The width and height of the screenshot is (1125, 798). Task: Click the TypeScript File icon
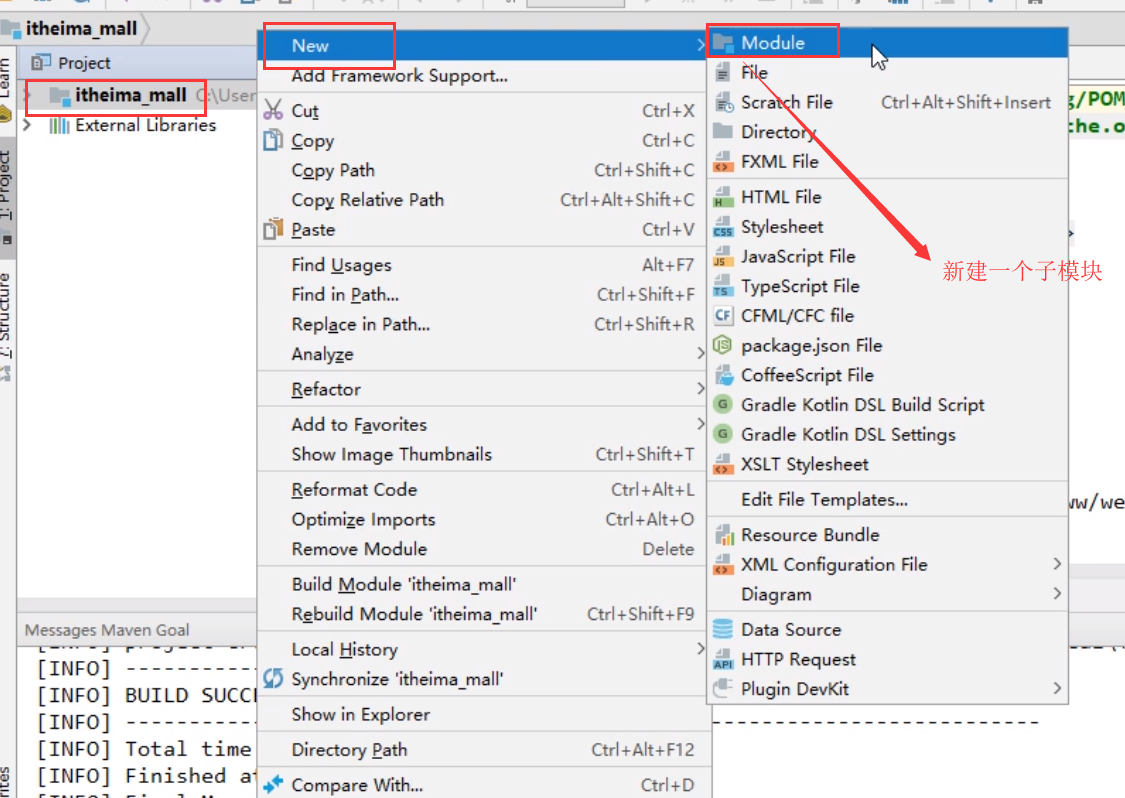(x=722, y=286)
